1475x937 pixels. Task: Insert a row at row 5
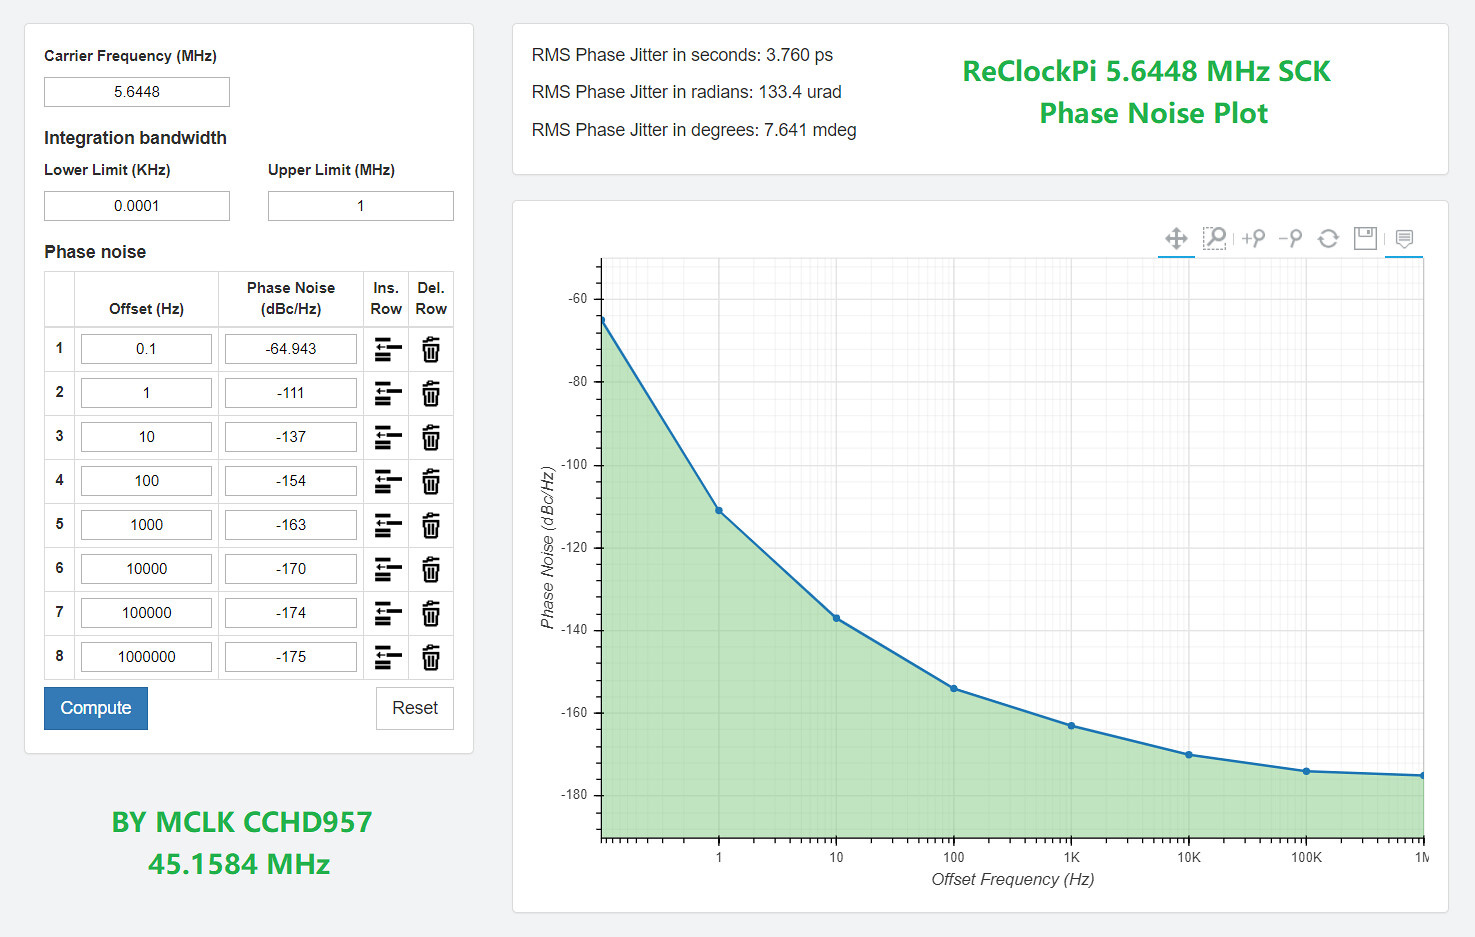(x=387, y=526)
